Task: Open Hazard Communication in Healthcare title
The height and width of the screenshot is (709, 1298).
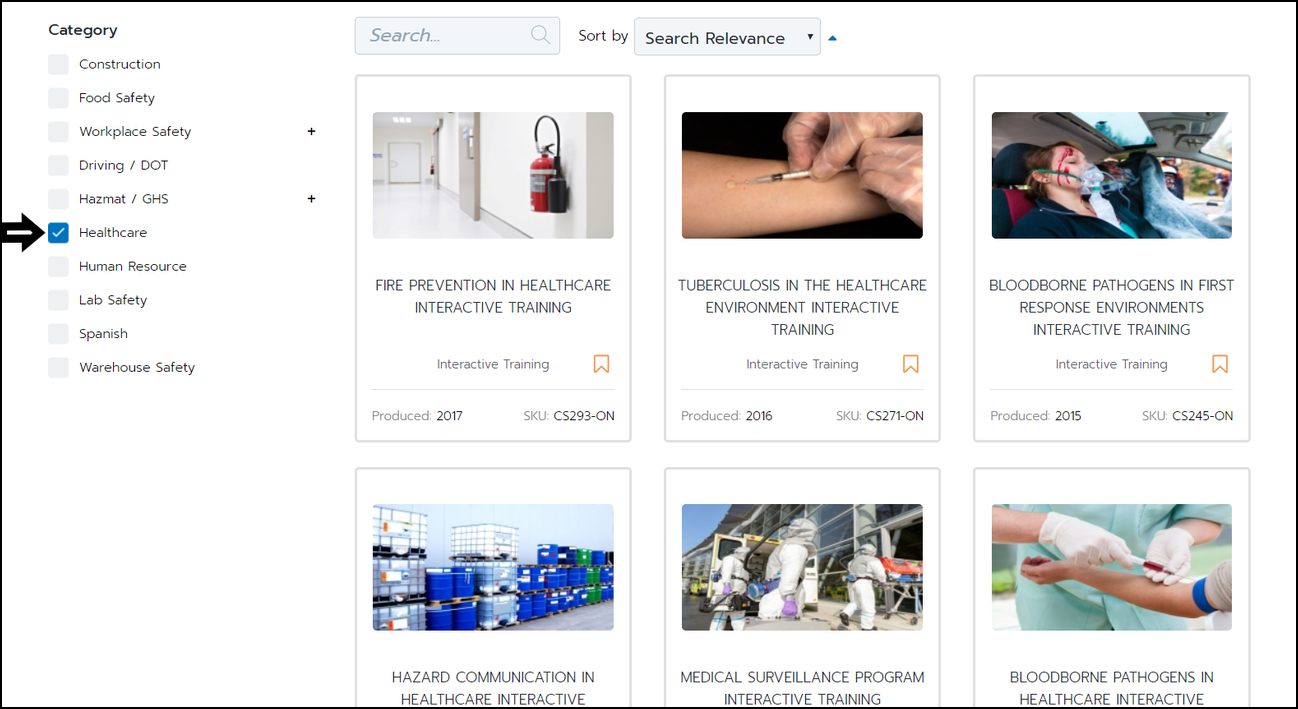Action: coord(493,688)
